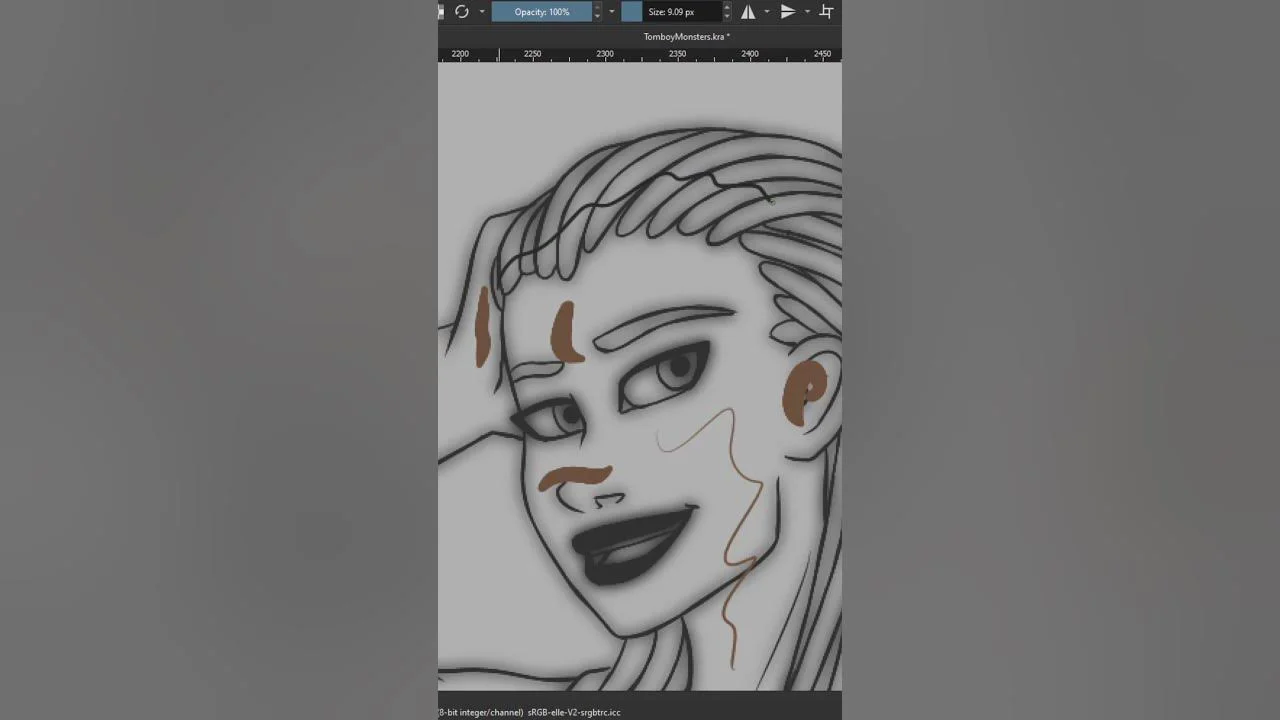Click the horizontal ruler at 2300 mark
Screen dimensions: 1280x720
(x=605, y=54)
